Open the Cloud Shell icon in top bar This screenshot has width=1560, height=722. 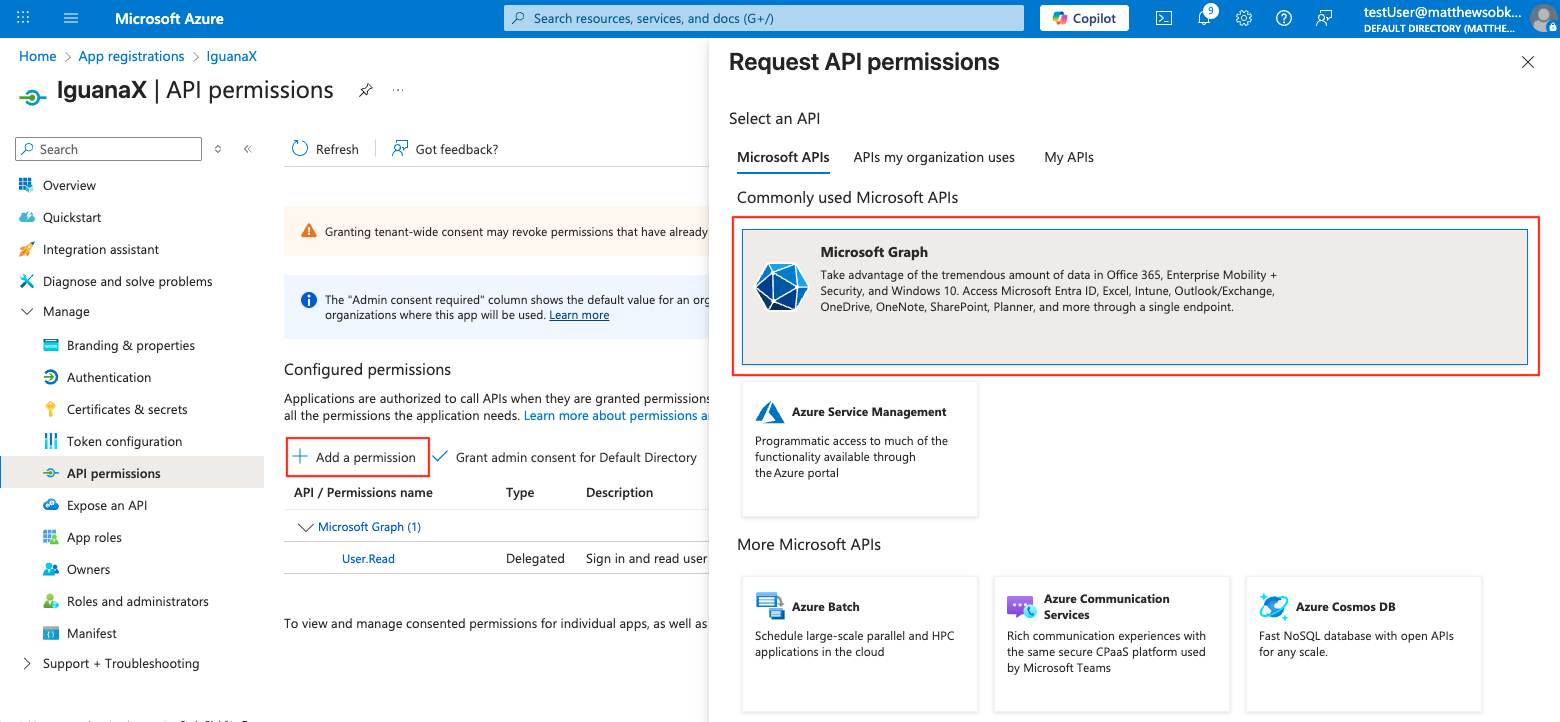click(1164, 18)
